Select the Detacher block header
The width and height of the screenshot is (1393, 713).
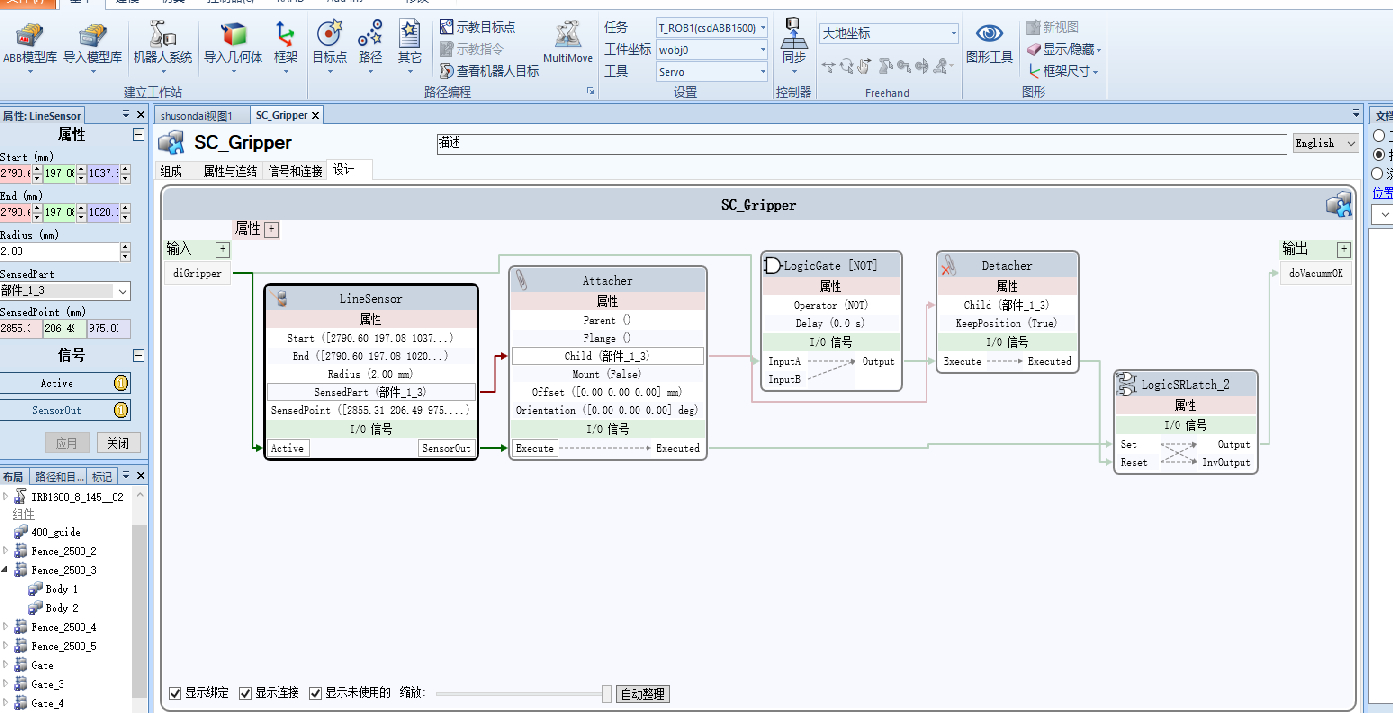(x=1007, y=265)
